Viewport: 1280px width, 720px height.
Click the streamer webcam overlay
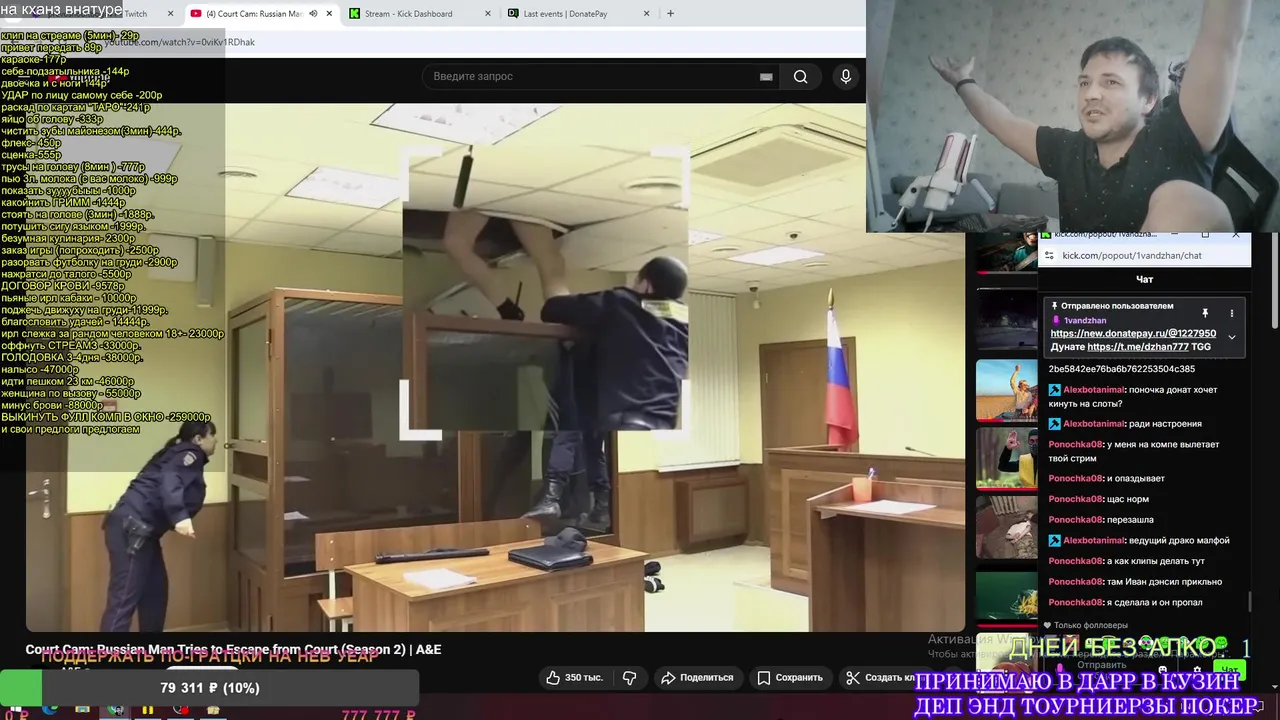[1072, 116]
